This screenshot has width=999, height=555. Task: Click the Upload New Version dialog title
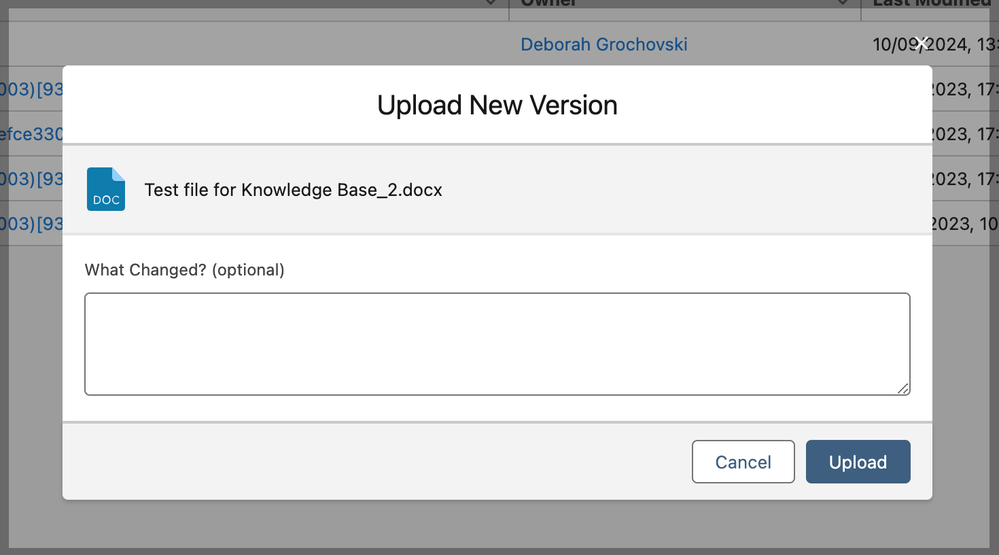tap(497, 105)
